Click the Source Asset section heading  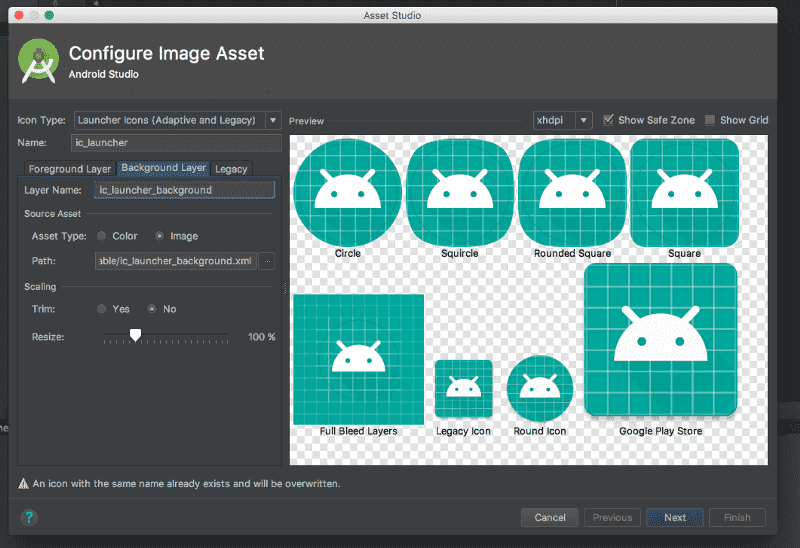pos(53,214)
